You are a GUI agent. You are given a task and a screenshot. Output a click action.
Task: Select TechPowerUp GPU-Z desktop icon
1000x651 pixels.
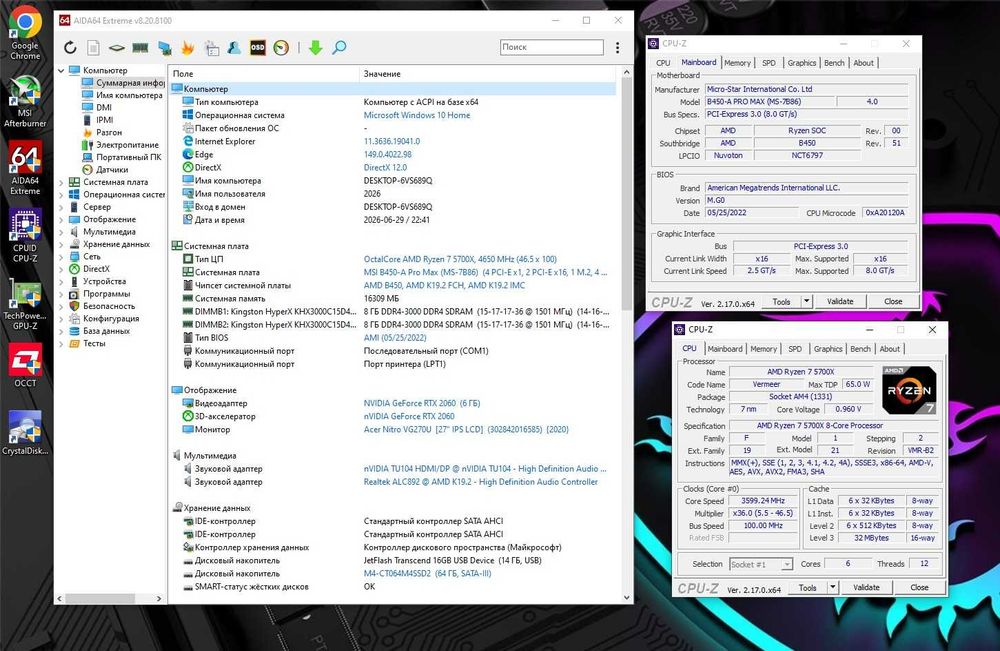[25, 304]
